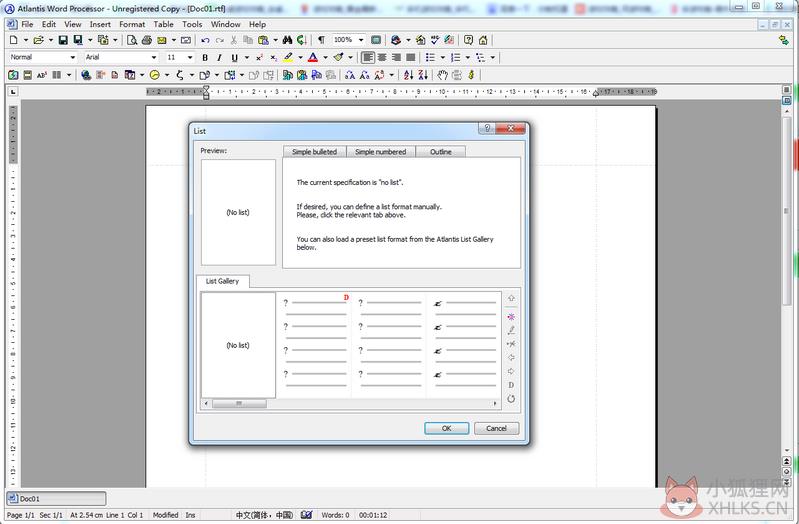This screenshot has width=799, height=524.
Task: Switch to the Outline tab
Action: click(440, 151)
